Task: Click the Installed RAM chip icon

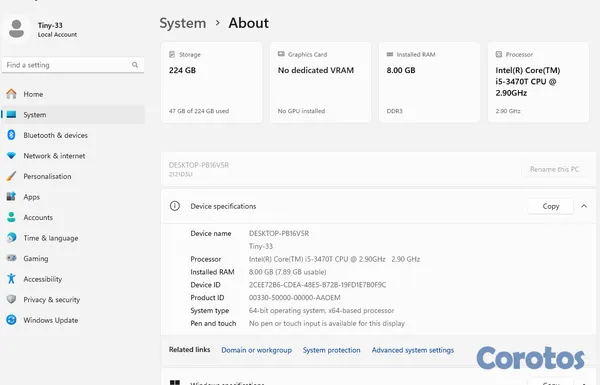Action: [390, 54]
